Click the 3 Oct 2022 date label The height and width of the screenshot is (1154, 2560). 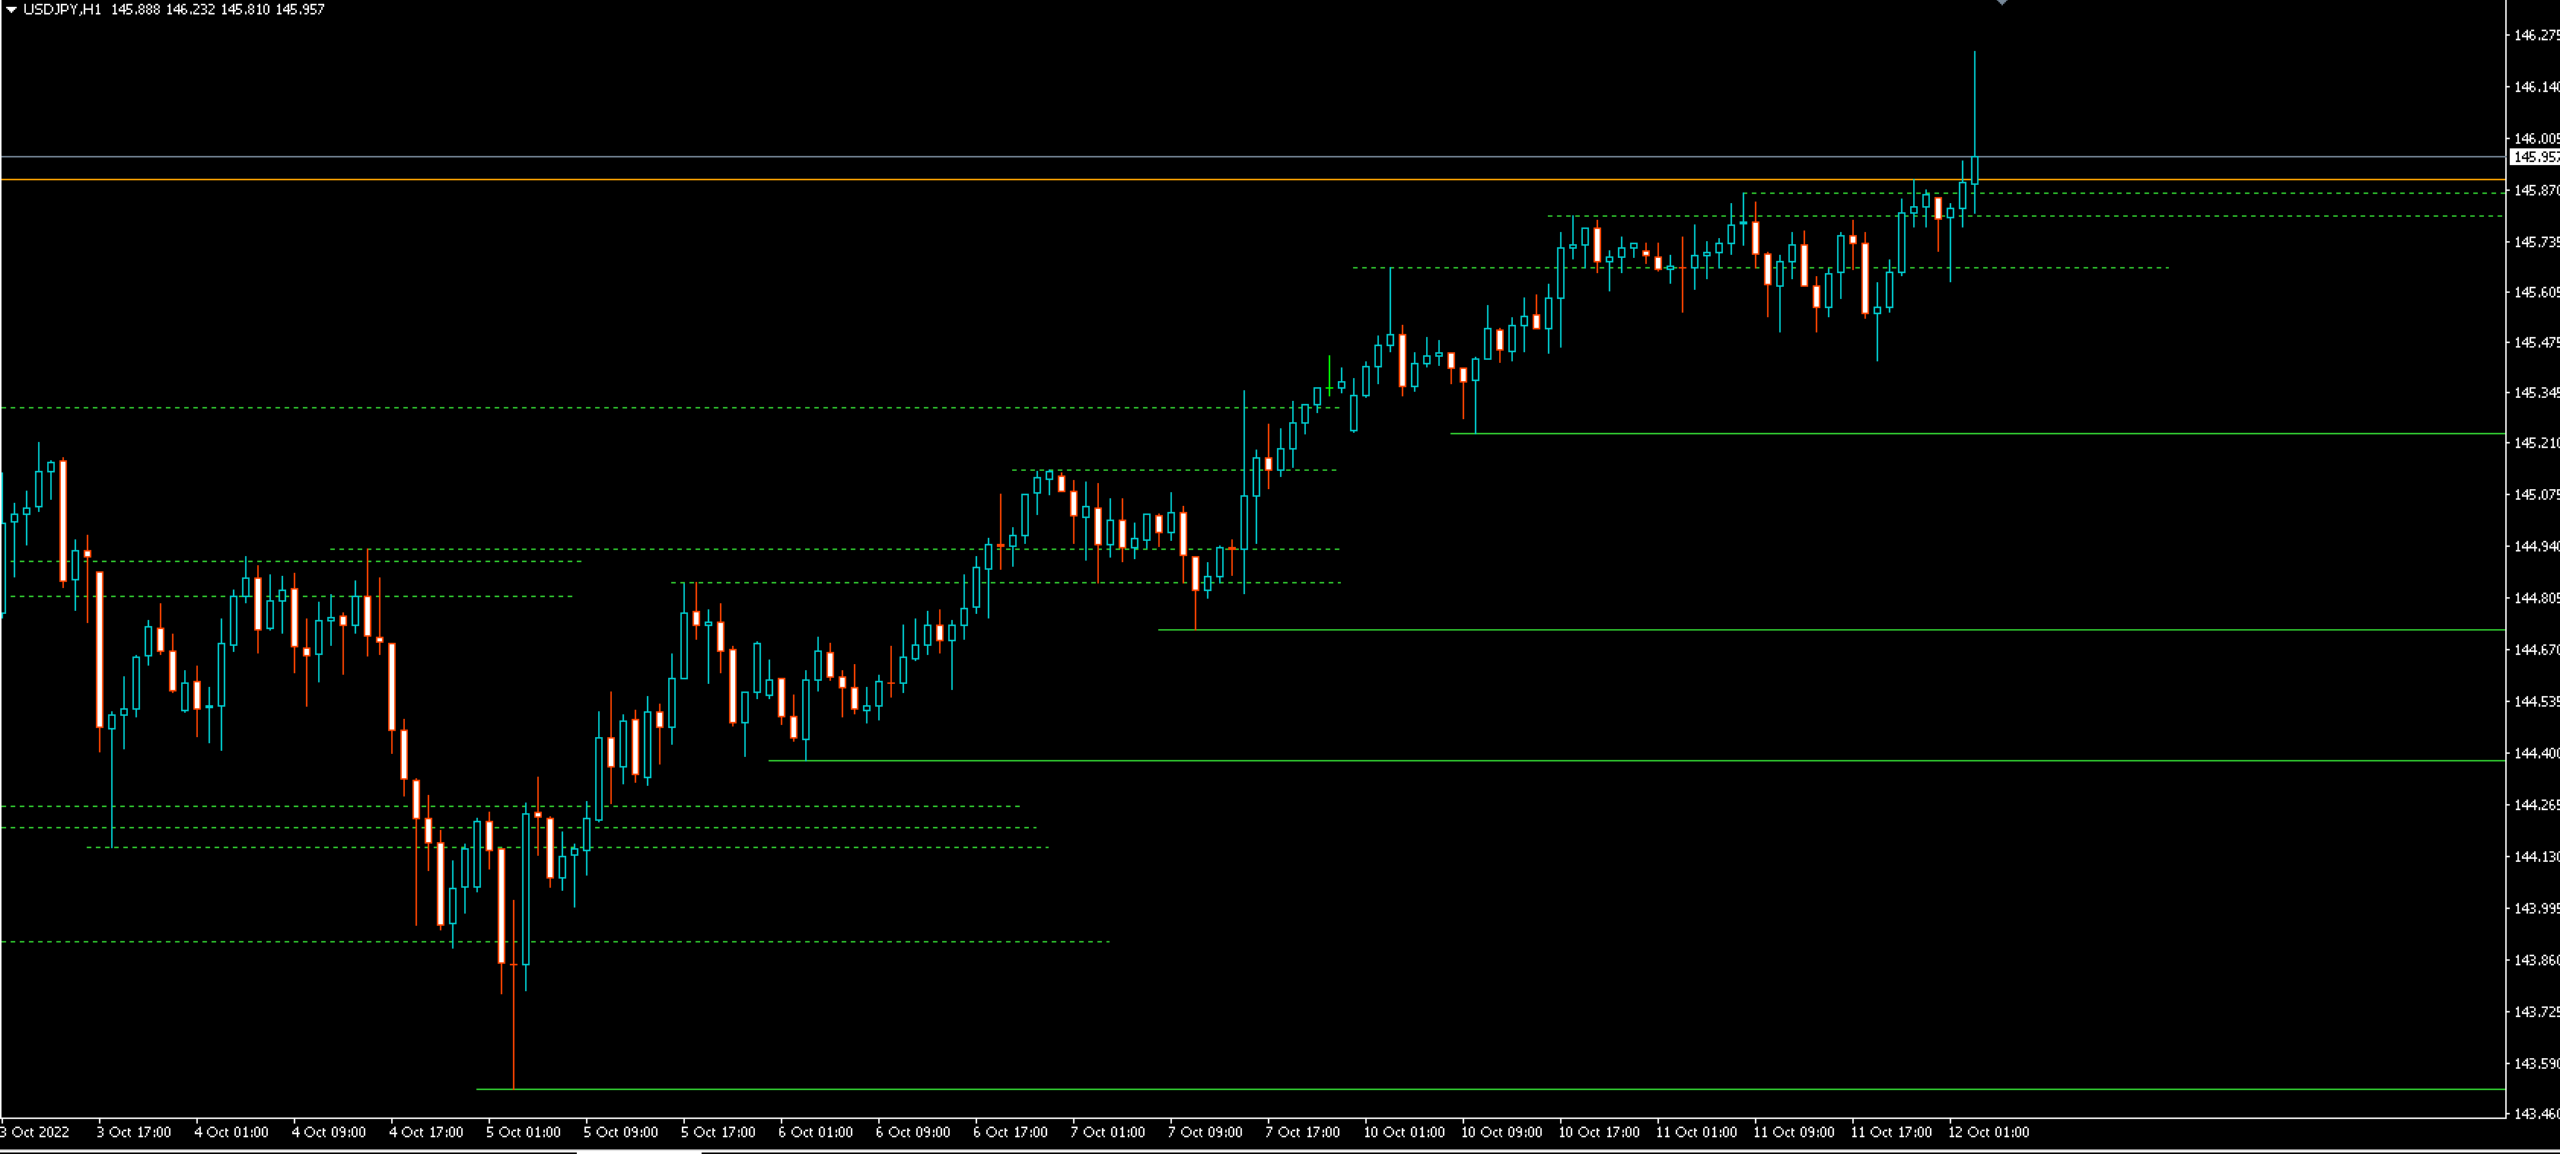pyautogui.click(x=35, y=1132)
